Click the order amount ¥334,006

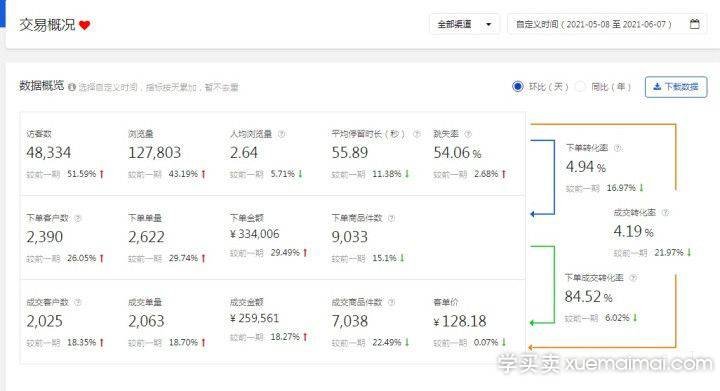click(x=254, y=234)
